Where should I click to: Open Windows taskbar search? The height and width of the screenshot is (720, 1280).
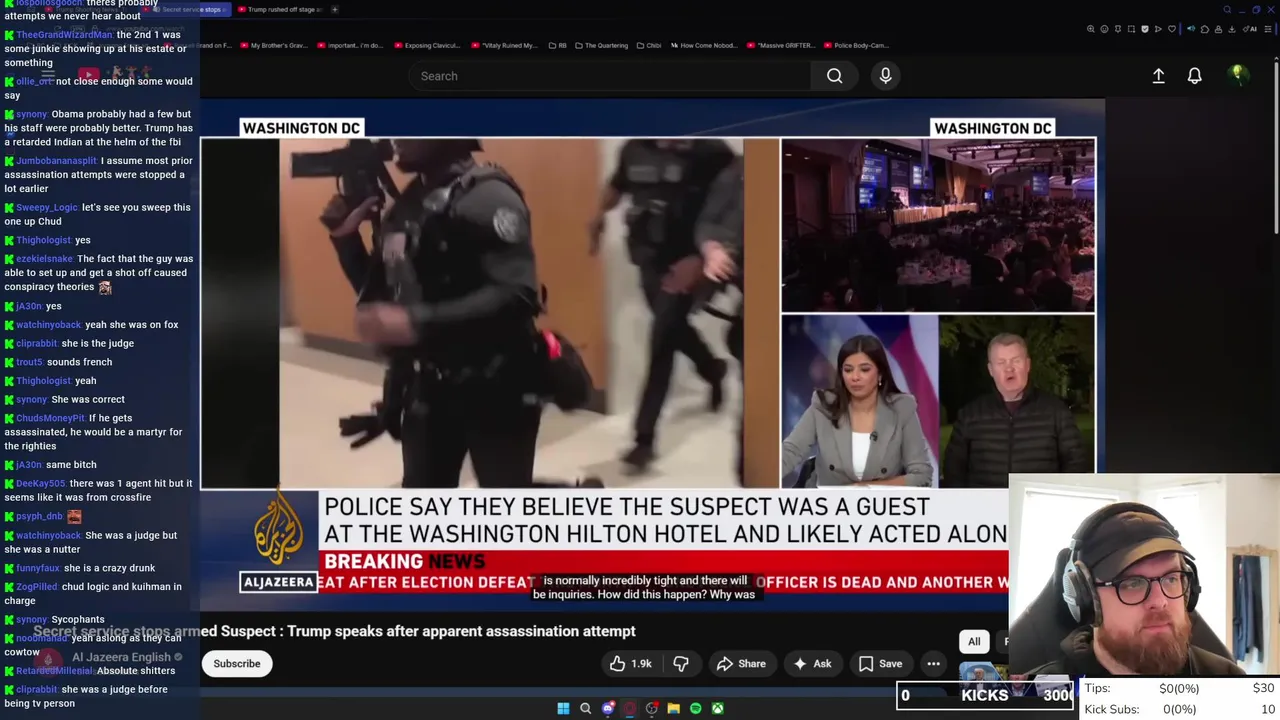click(x=585, y=708)
